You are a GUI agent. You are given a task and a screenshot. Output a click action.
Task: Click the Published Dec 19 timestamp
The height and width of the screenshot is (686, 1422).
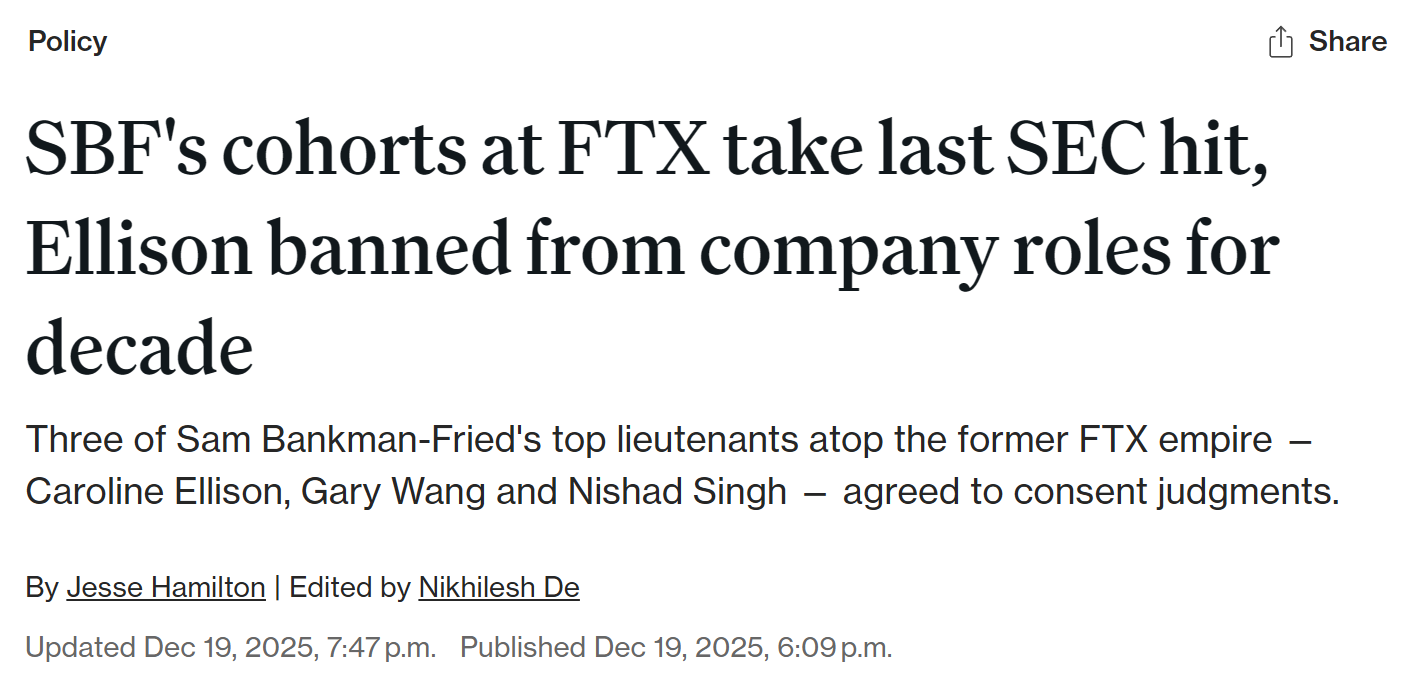click(676, 647)
